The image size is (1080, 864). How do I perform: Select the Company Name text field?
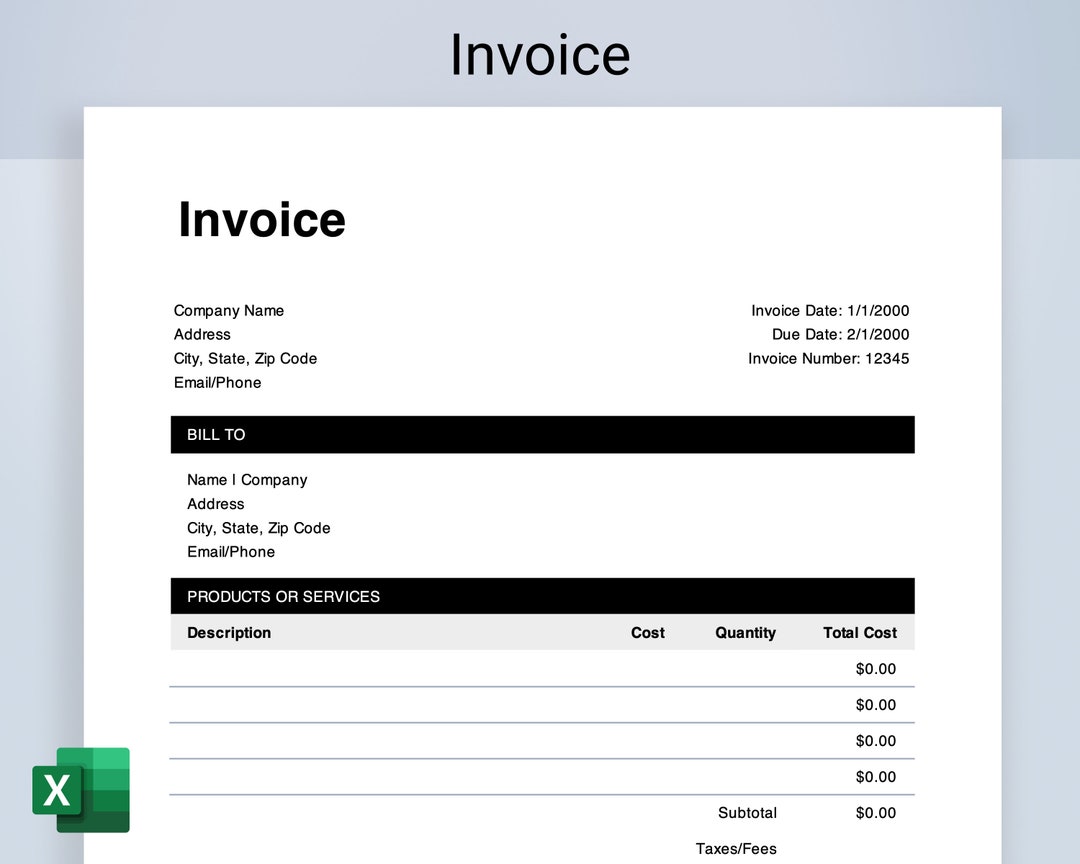pos(229,310)
